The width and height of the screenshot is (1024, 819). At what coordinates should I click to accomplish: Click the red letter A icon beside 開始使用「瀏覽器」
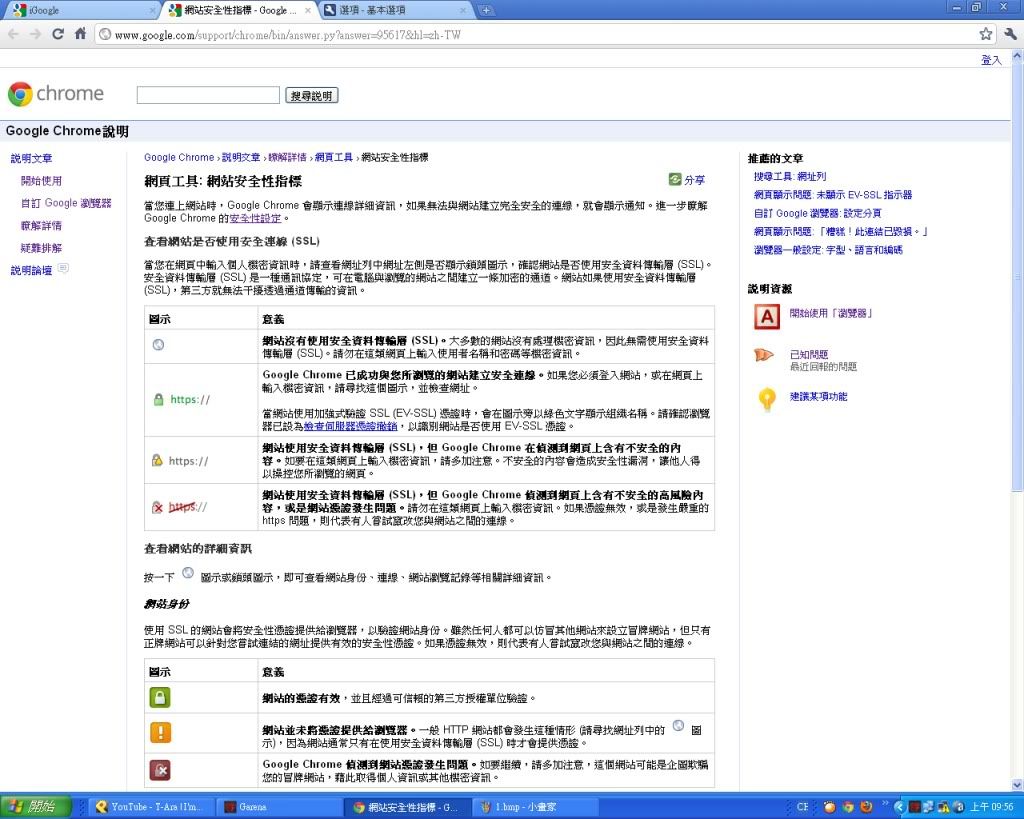click(767, 317)
